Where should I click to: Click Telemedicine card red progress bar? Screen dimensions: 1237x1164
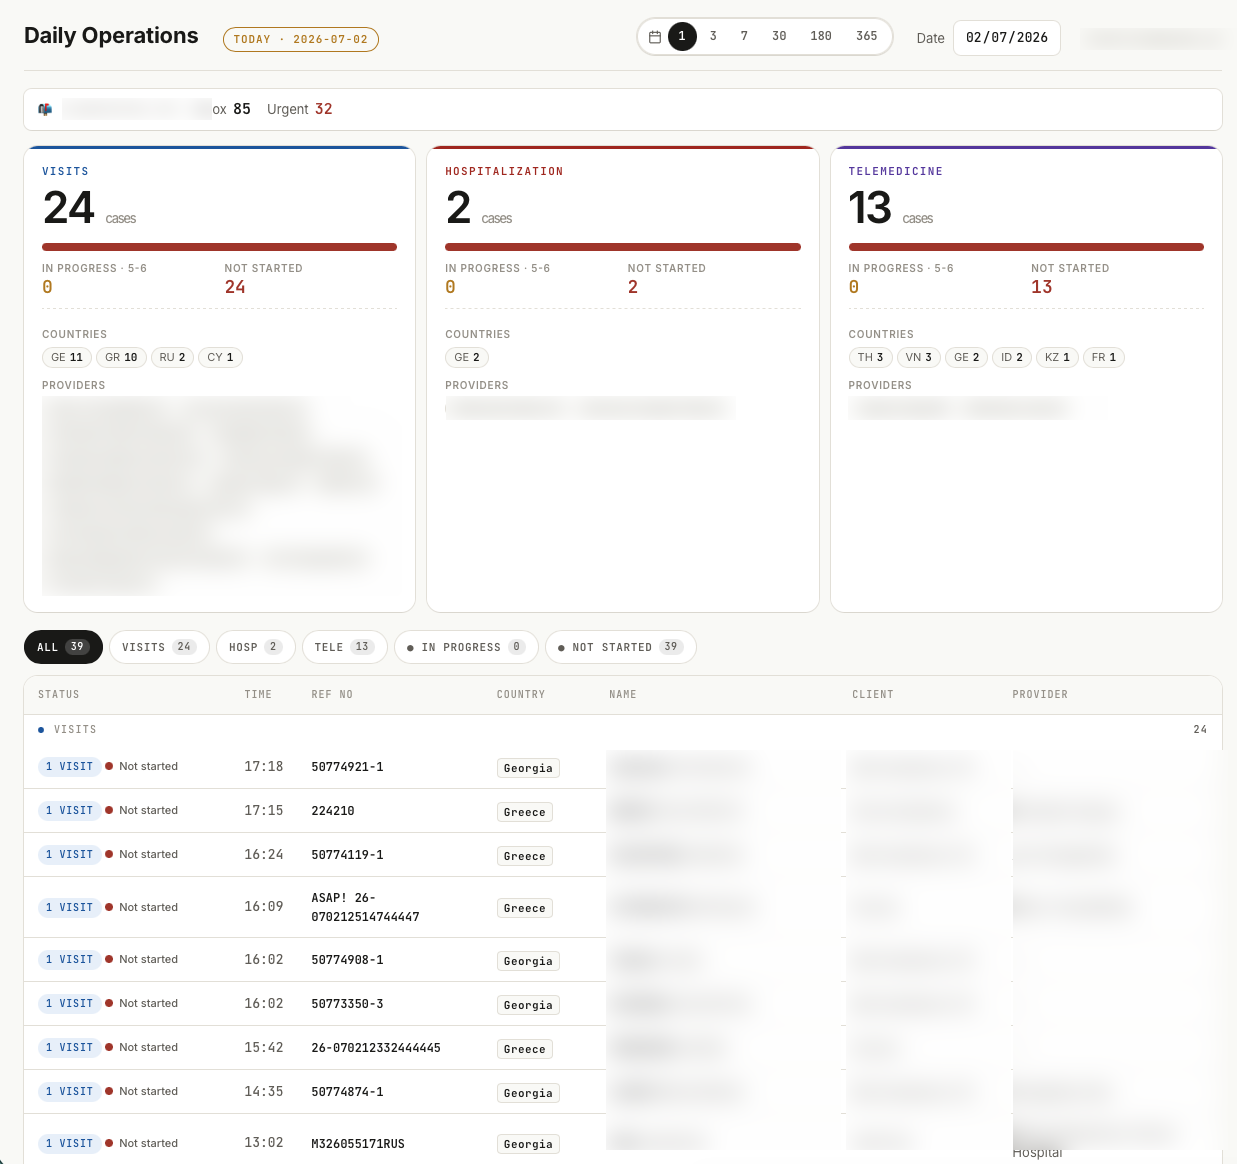click(x=1026, y=247)
